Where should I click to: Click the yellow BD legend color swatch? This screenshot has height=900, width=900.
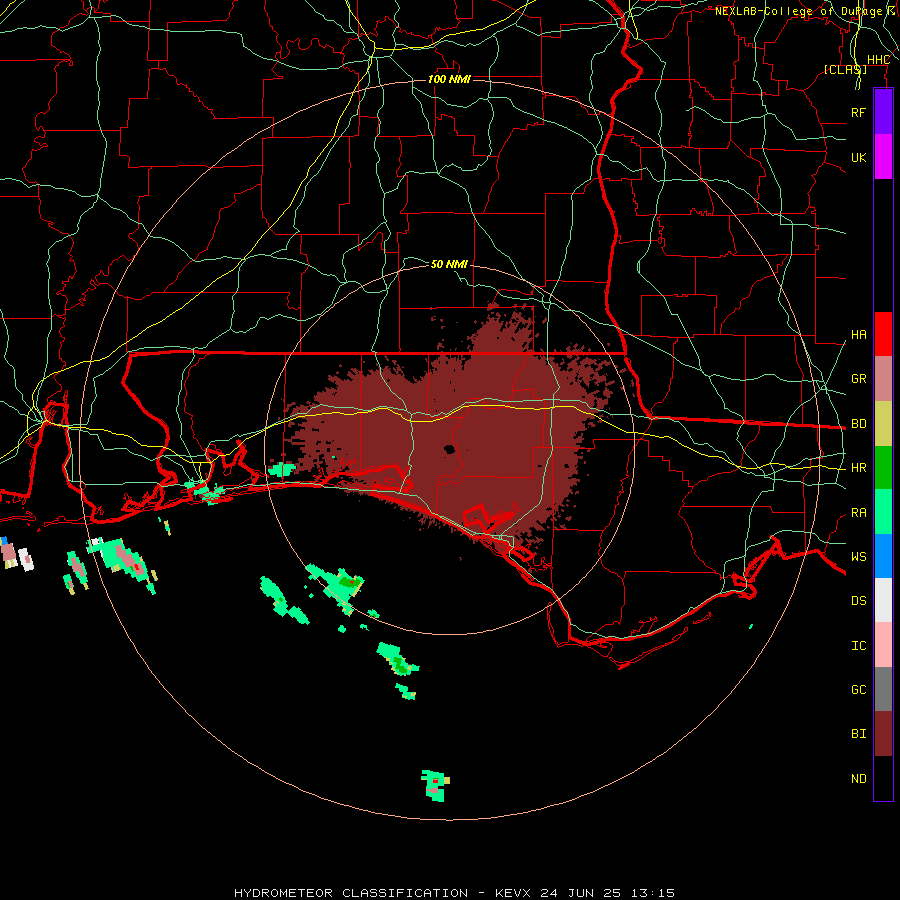(883, 424)
